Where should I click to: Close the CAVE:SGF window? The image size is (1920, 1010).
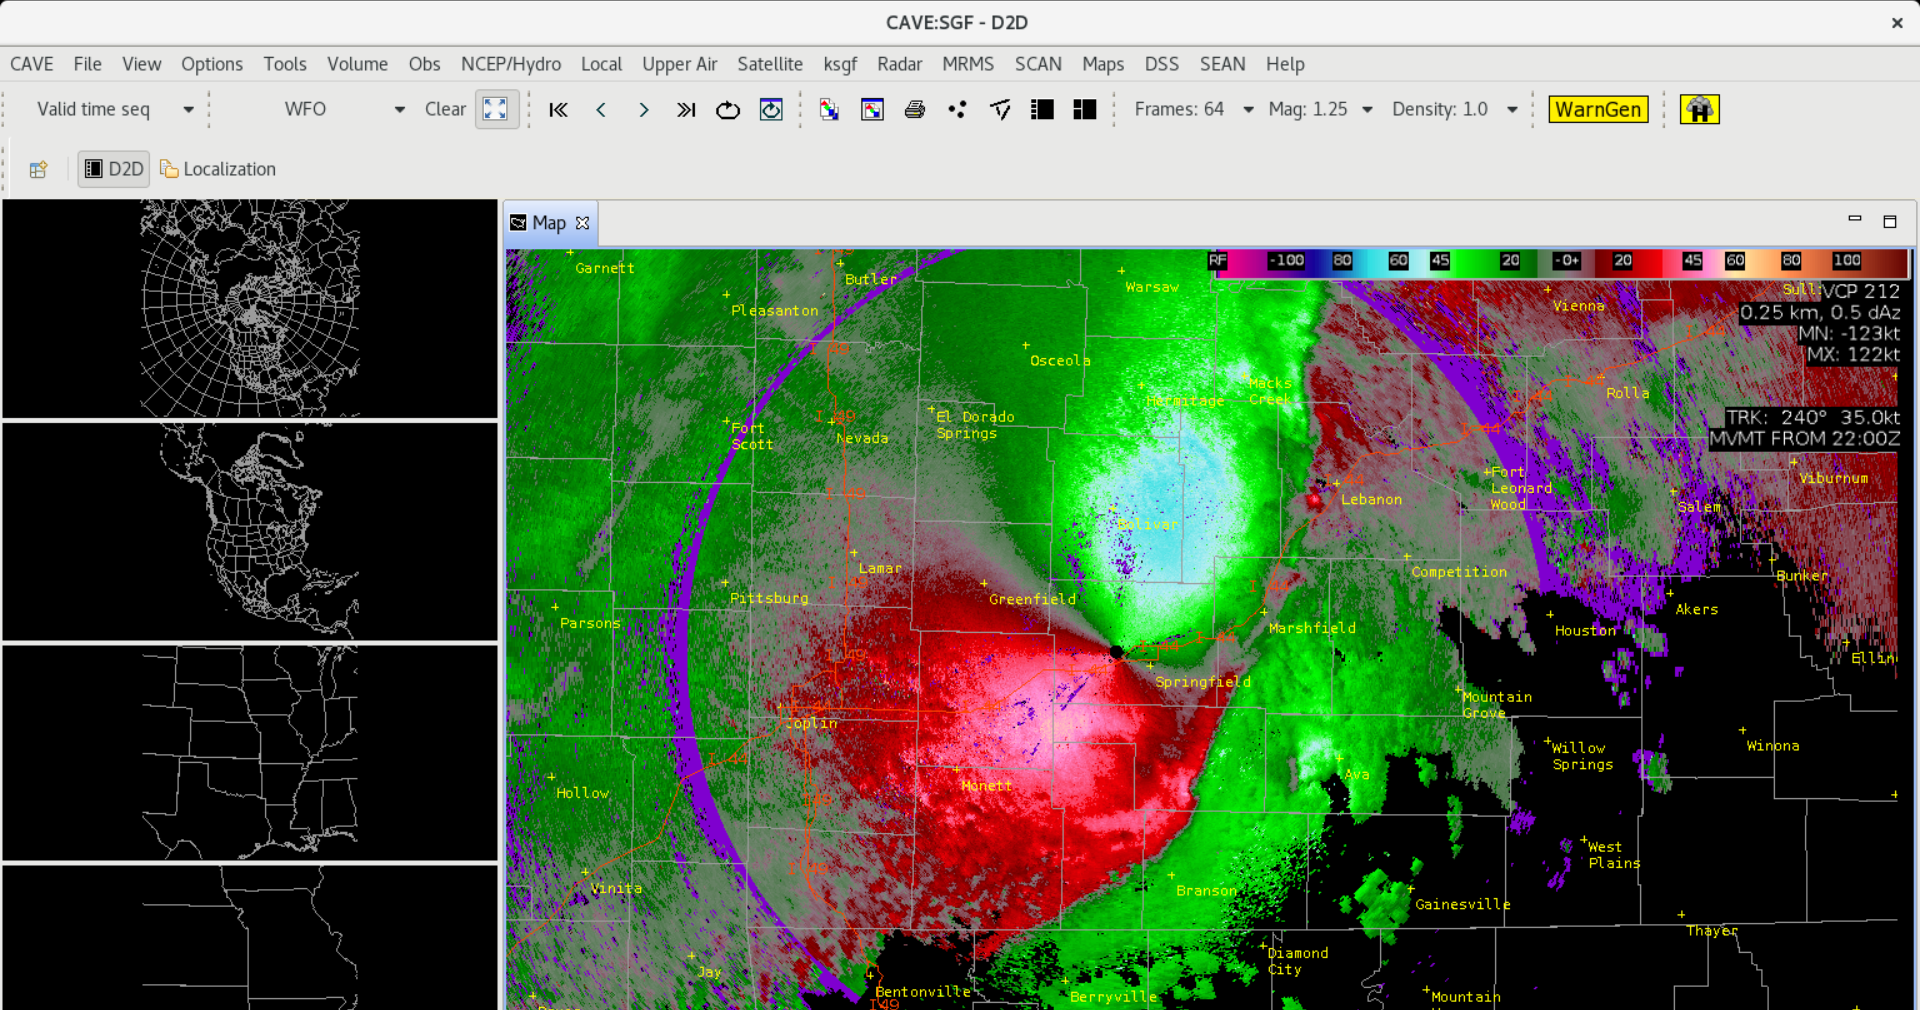[x=1897, y=22]
